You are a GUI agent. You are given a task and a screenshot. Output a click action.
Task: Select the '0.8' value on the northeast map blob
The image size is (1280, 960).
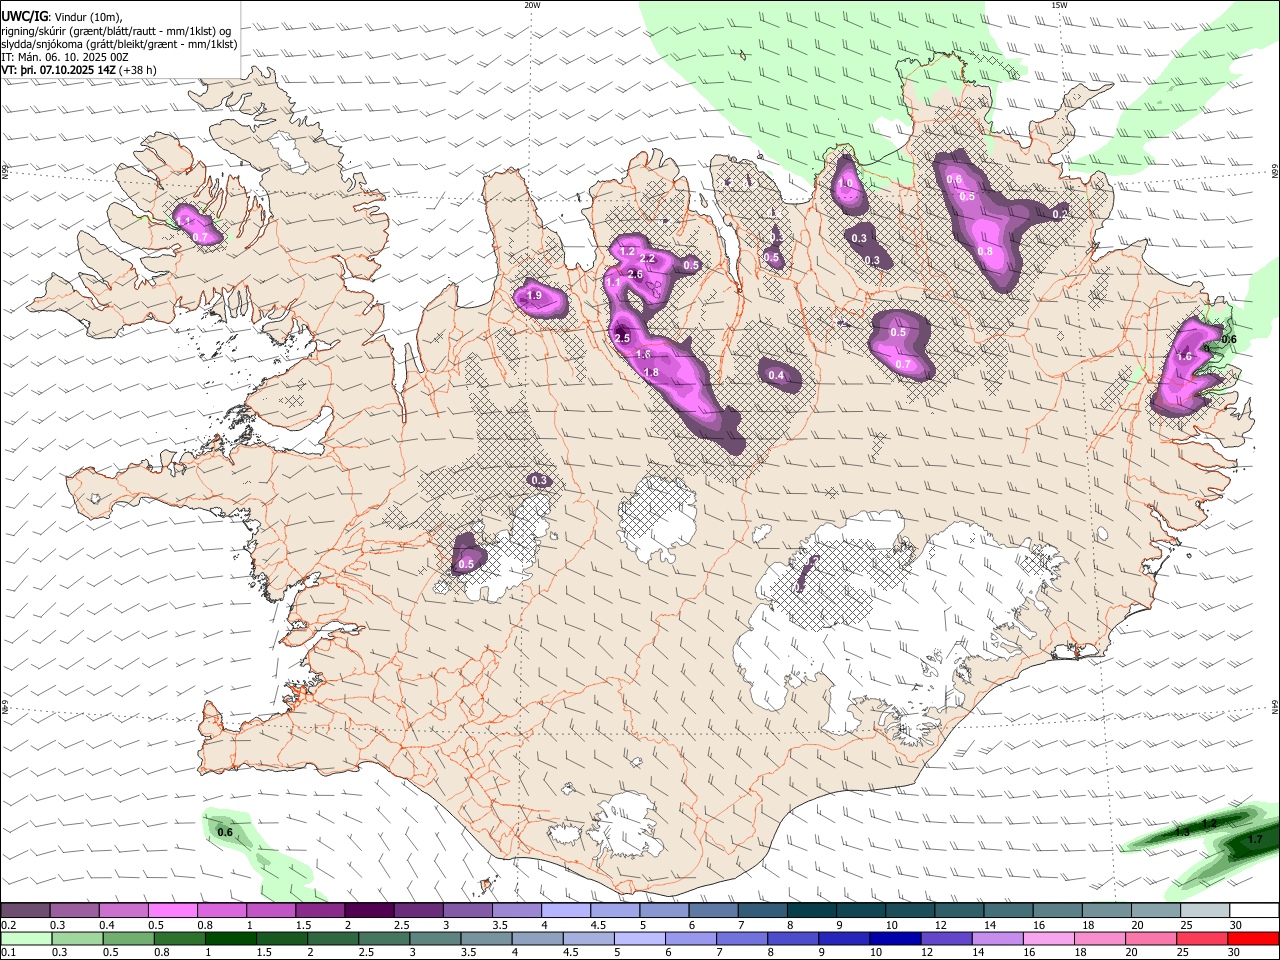pos(985,251)
